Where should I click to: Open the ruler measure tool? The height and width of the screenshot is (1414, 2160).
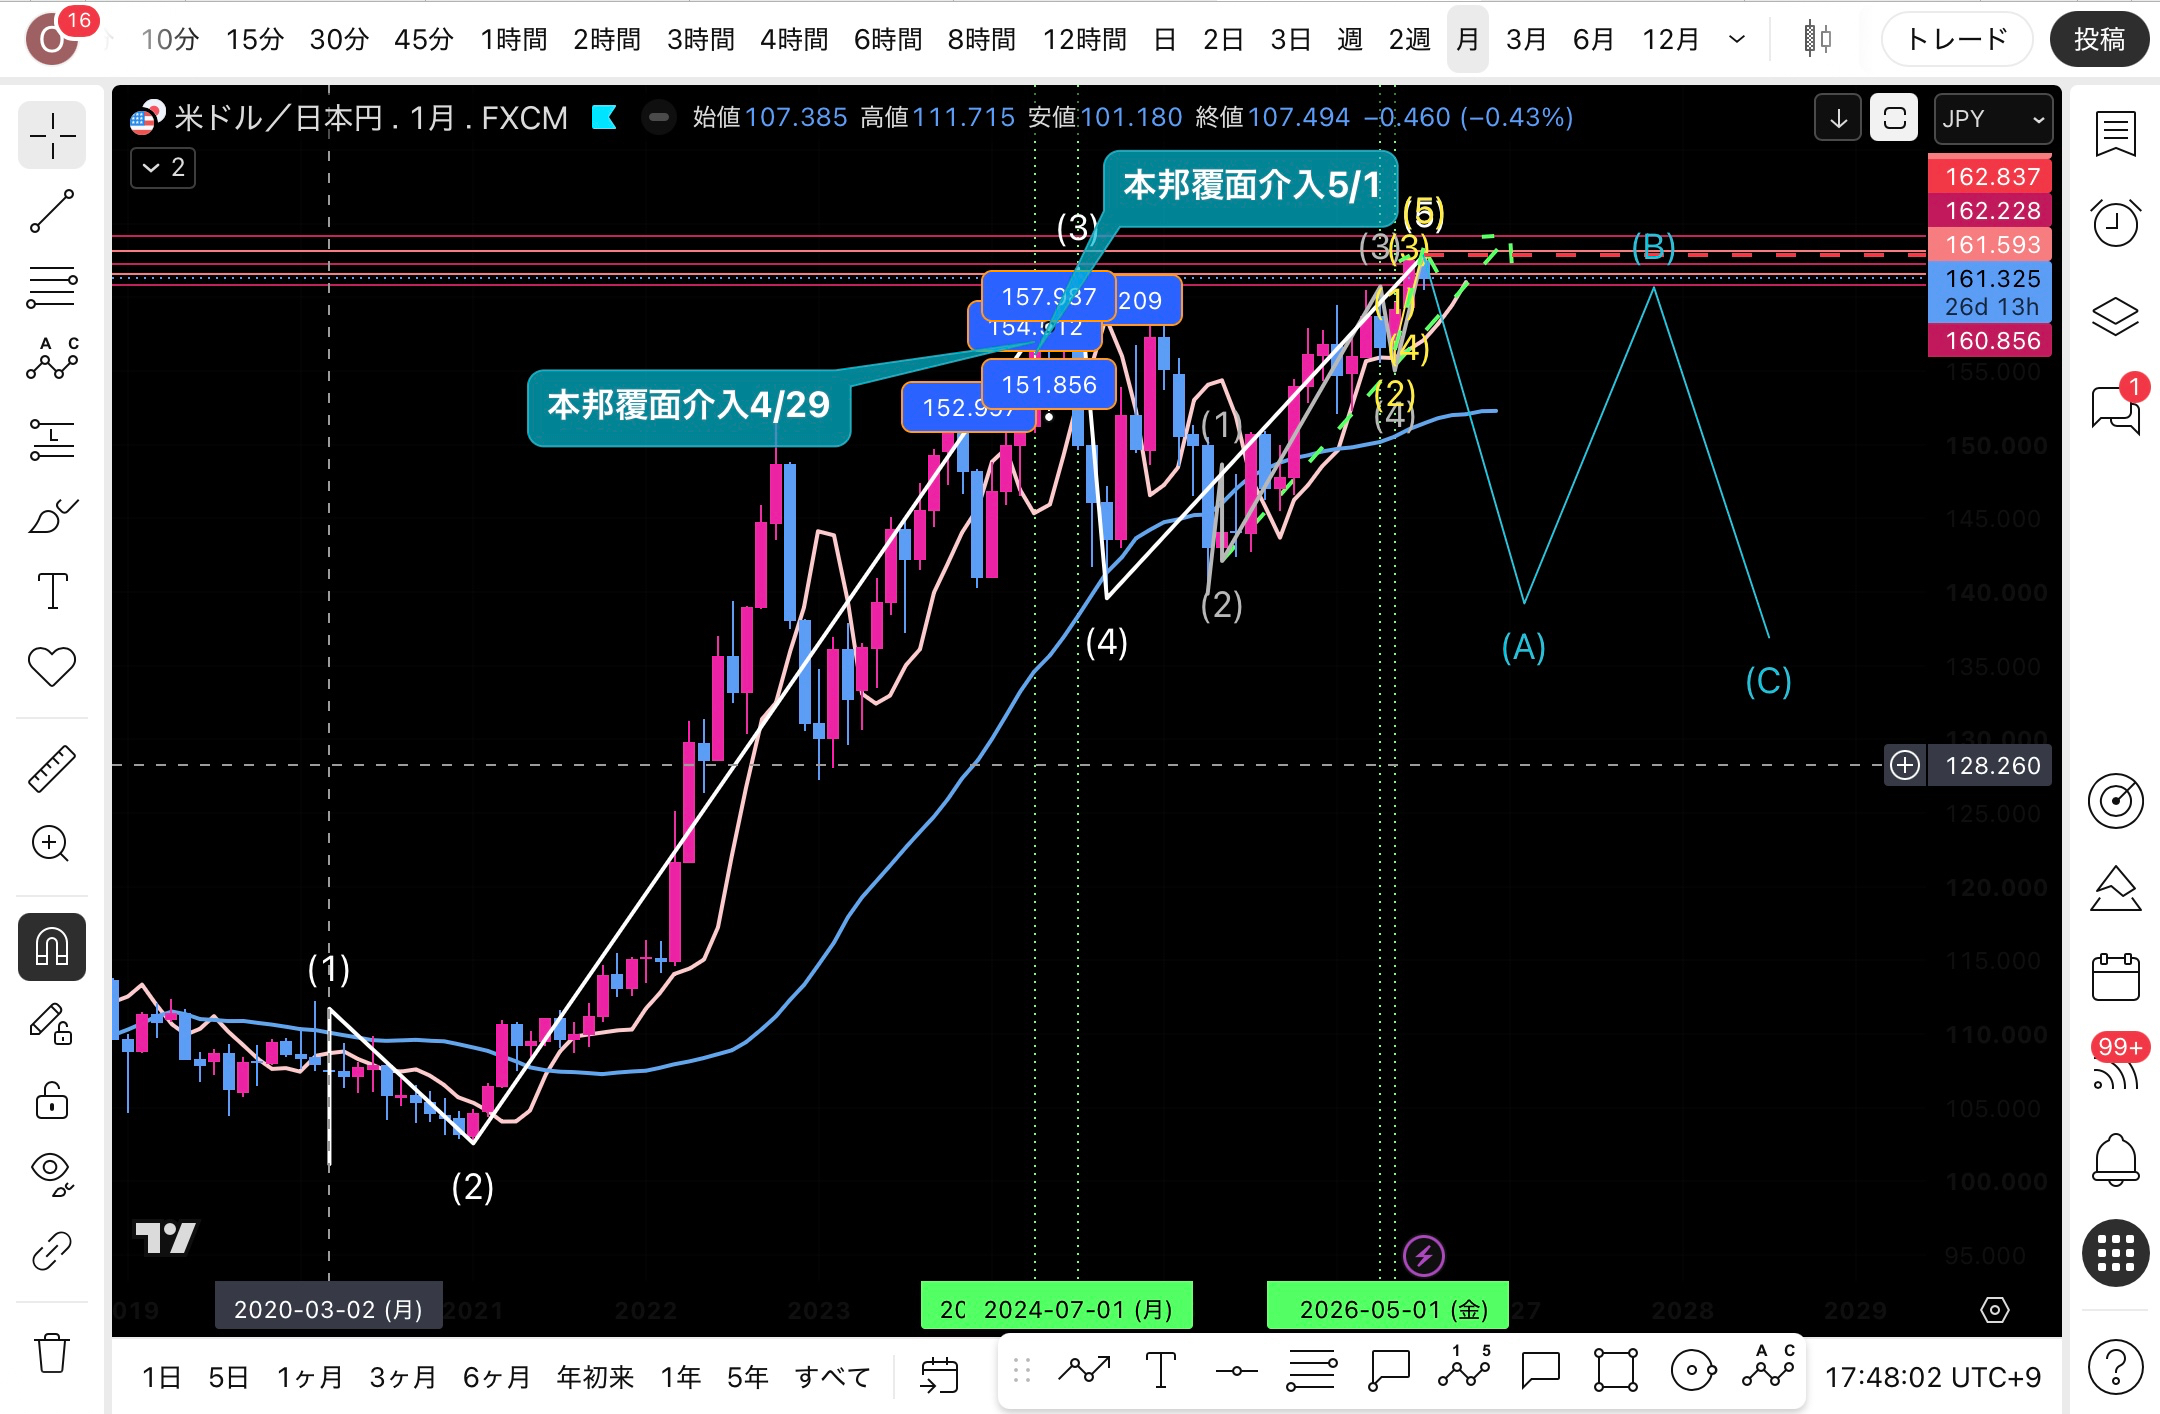point(52,768)
